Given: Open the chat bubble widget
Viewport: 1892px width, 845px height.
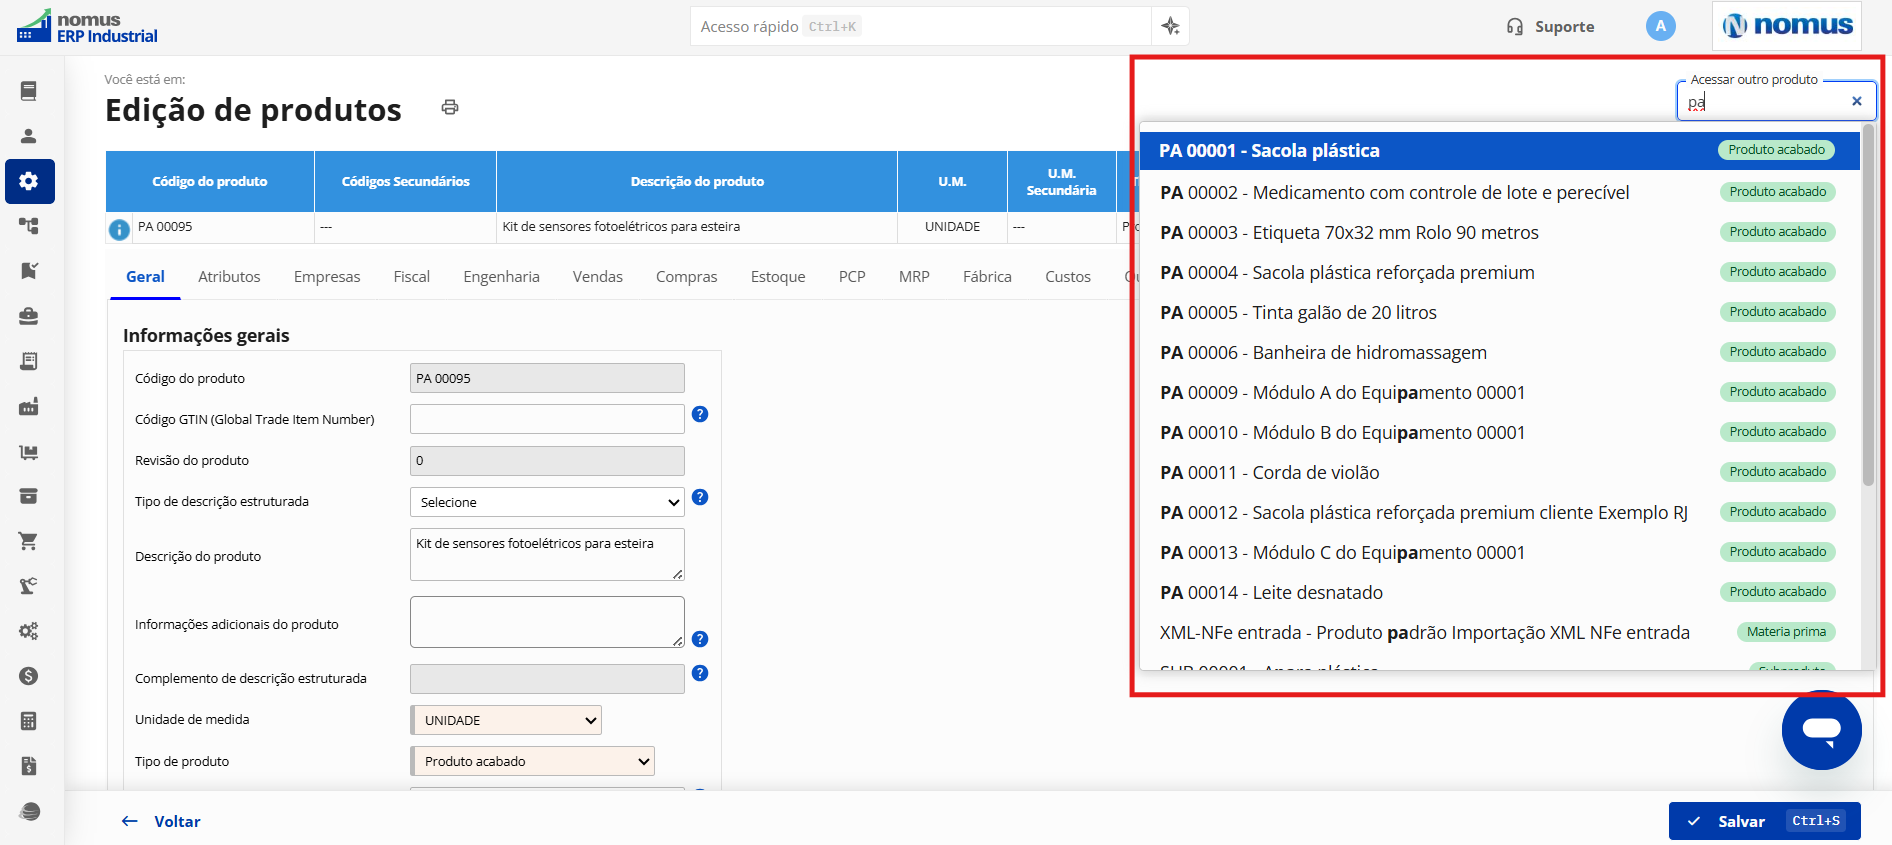Looking at the screenshot, I should [x=1821, y=730].
